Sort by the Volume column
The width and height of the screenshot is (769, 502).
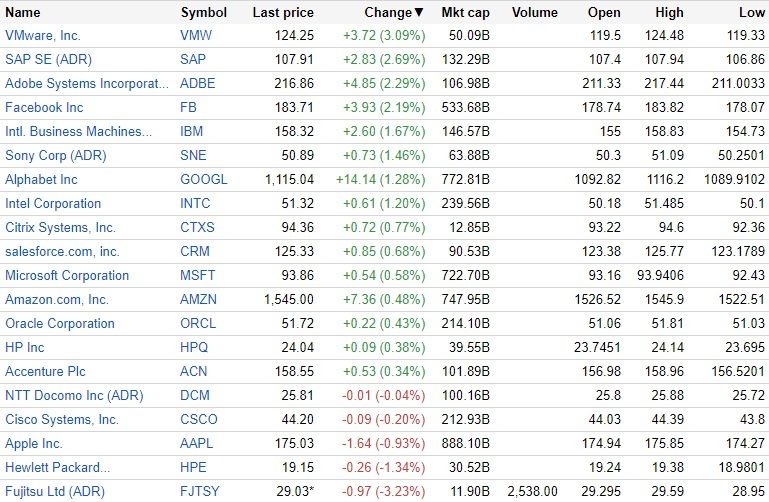point(535,13)
